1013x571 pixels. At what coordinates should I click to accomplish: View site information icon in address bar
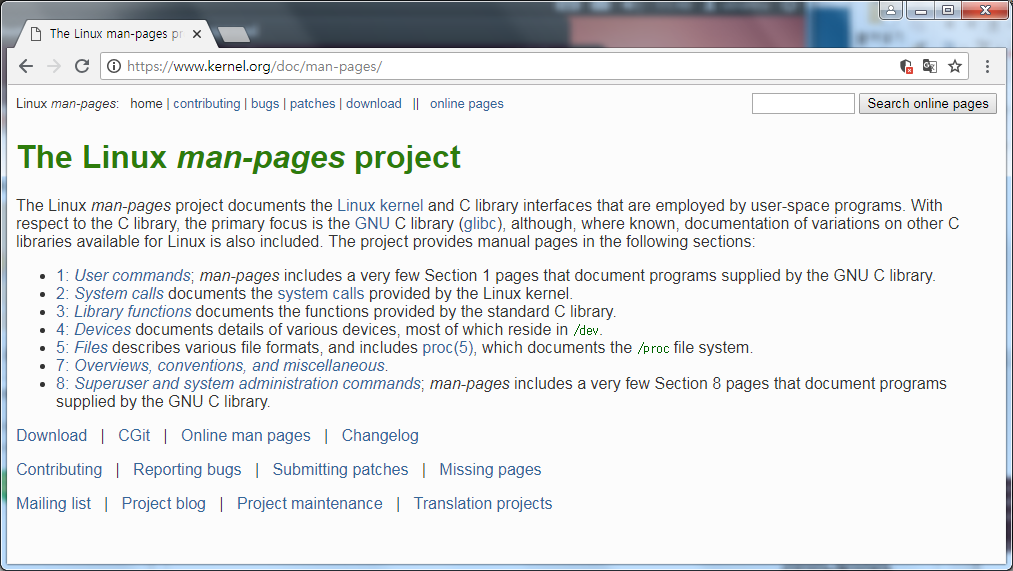(x=114, y=66)
